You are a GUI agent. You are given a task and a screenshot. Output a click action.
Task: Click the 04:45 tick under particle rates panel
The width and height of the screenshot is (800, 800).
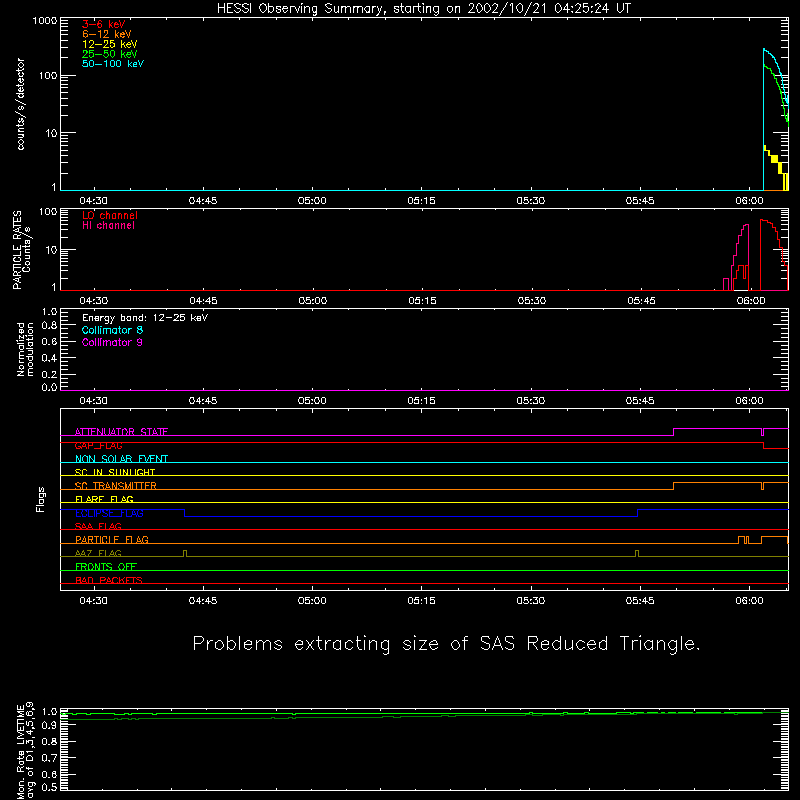(x=203, y=301)
